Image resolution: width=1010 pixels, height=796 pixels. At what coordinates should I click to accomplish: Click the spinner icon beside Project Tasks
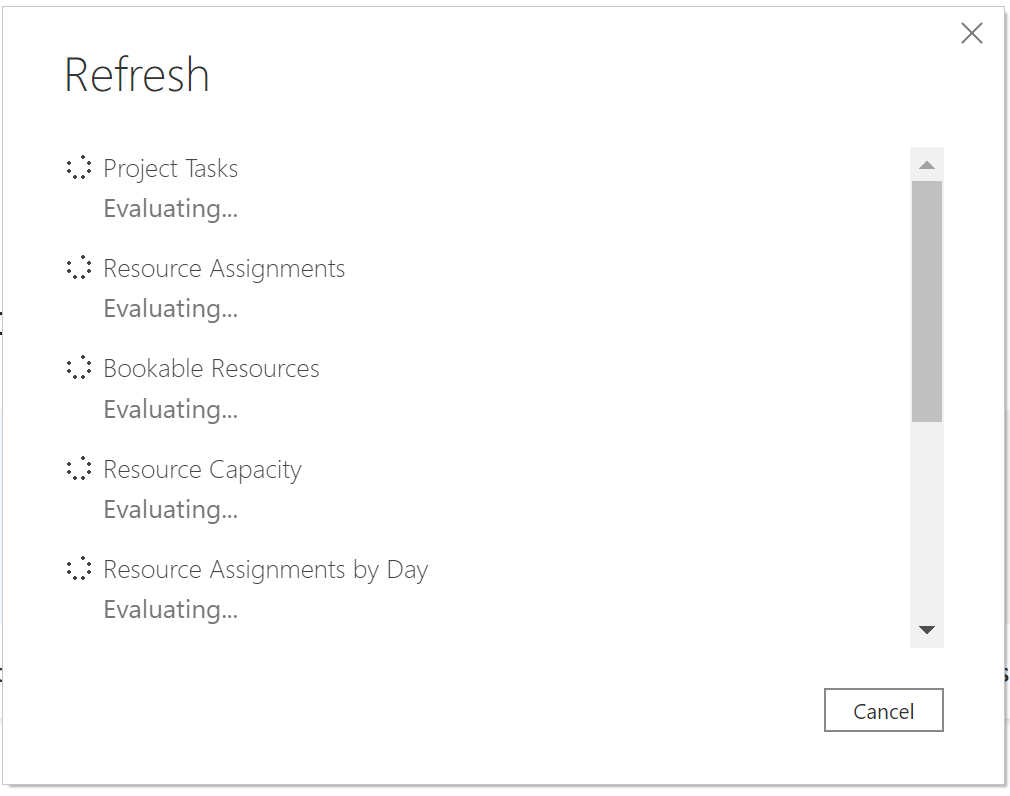[x=79, y=168]
